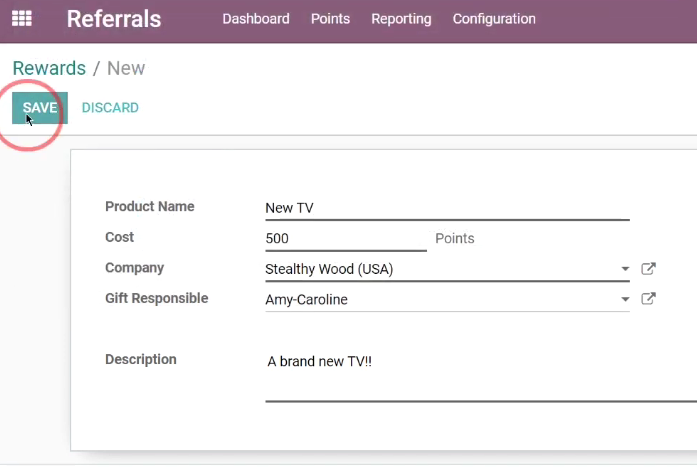
Task: Open the Configuration menu
Action: click(x=494, y=19)
